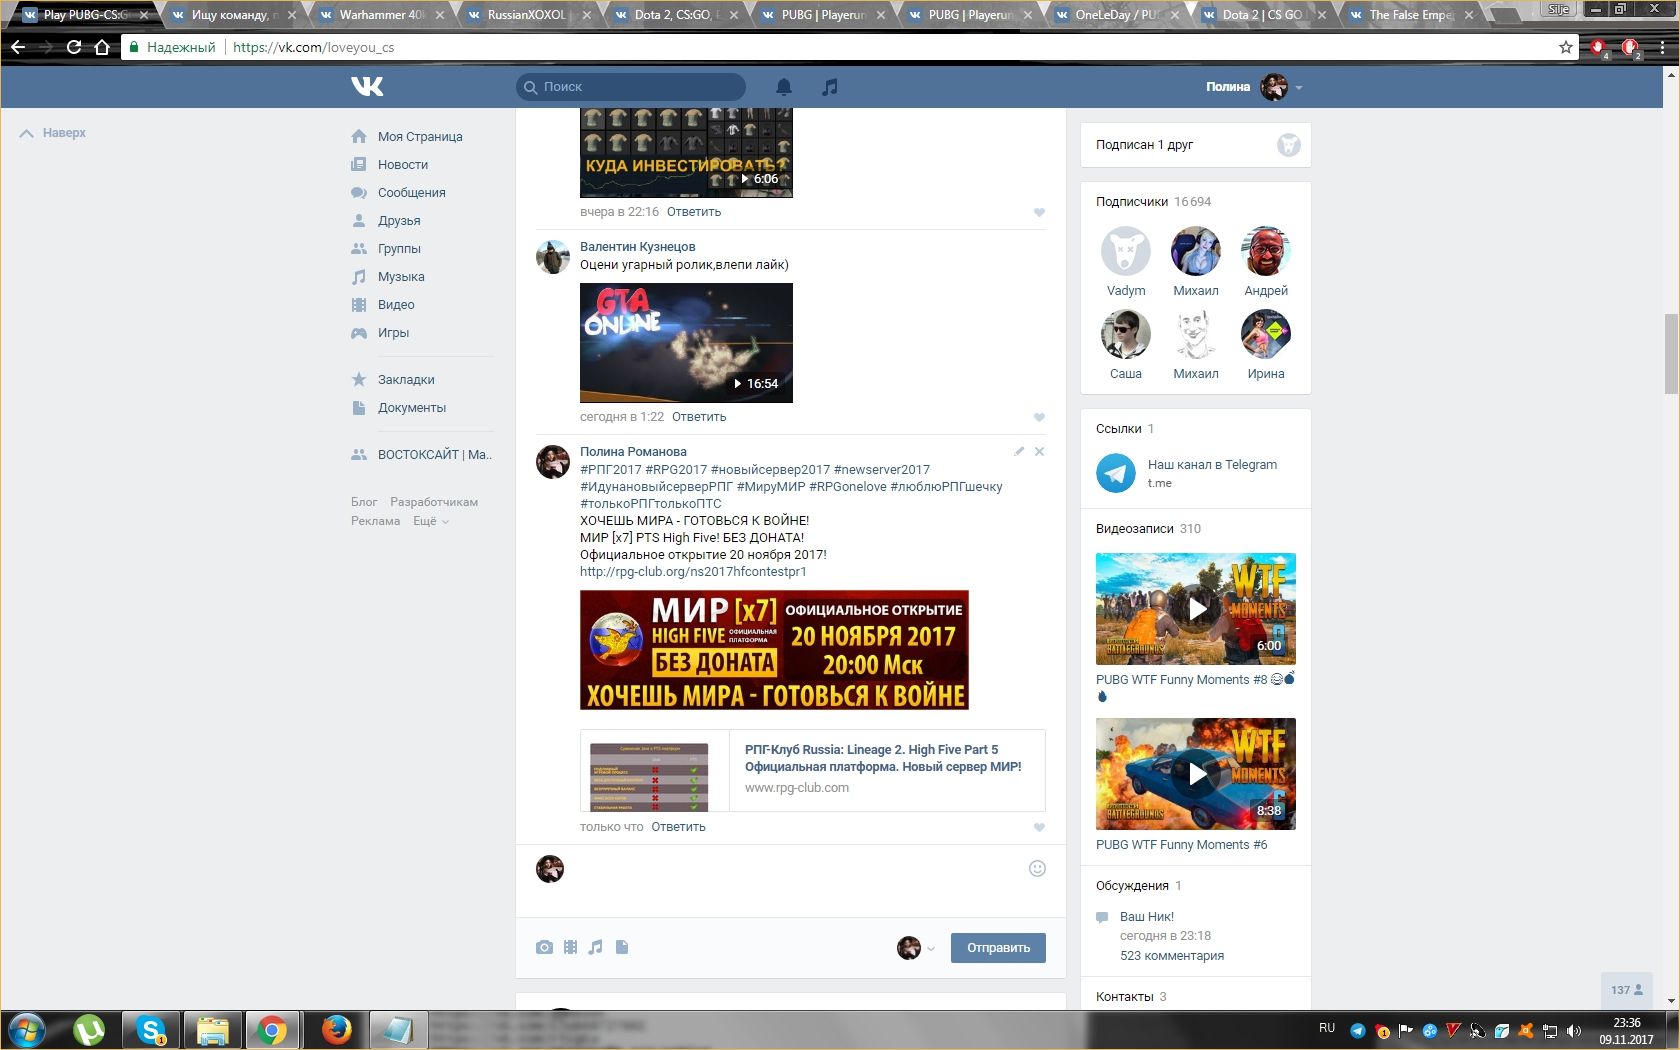1680x1050 pixels.
Task: Attach a document to the comment
Action: 621,947
